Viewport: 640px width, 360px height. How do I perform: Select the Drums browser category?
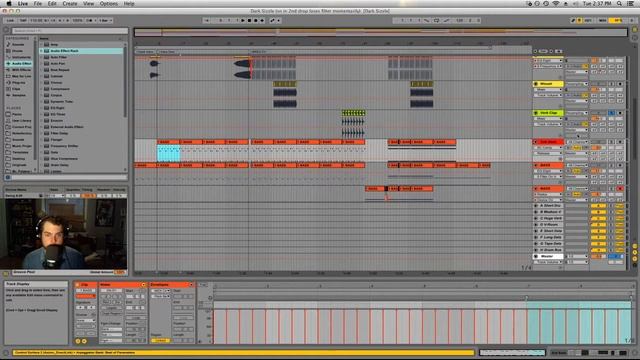click(x=18, y=51)
